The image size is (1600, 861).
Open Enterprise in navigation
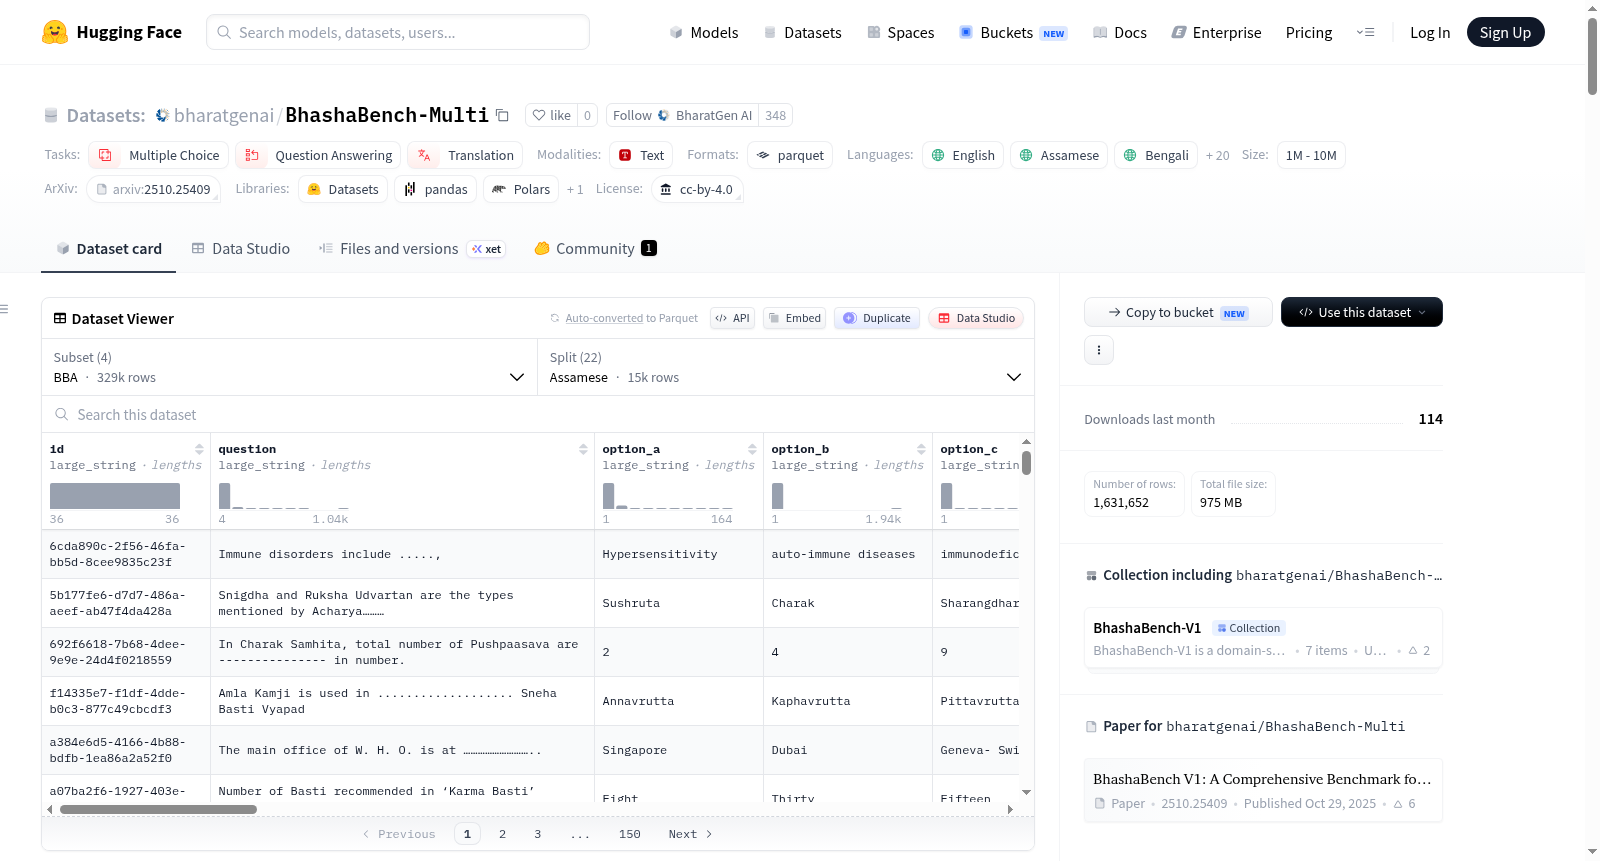tap(1216, 32)
